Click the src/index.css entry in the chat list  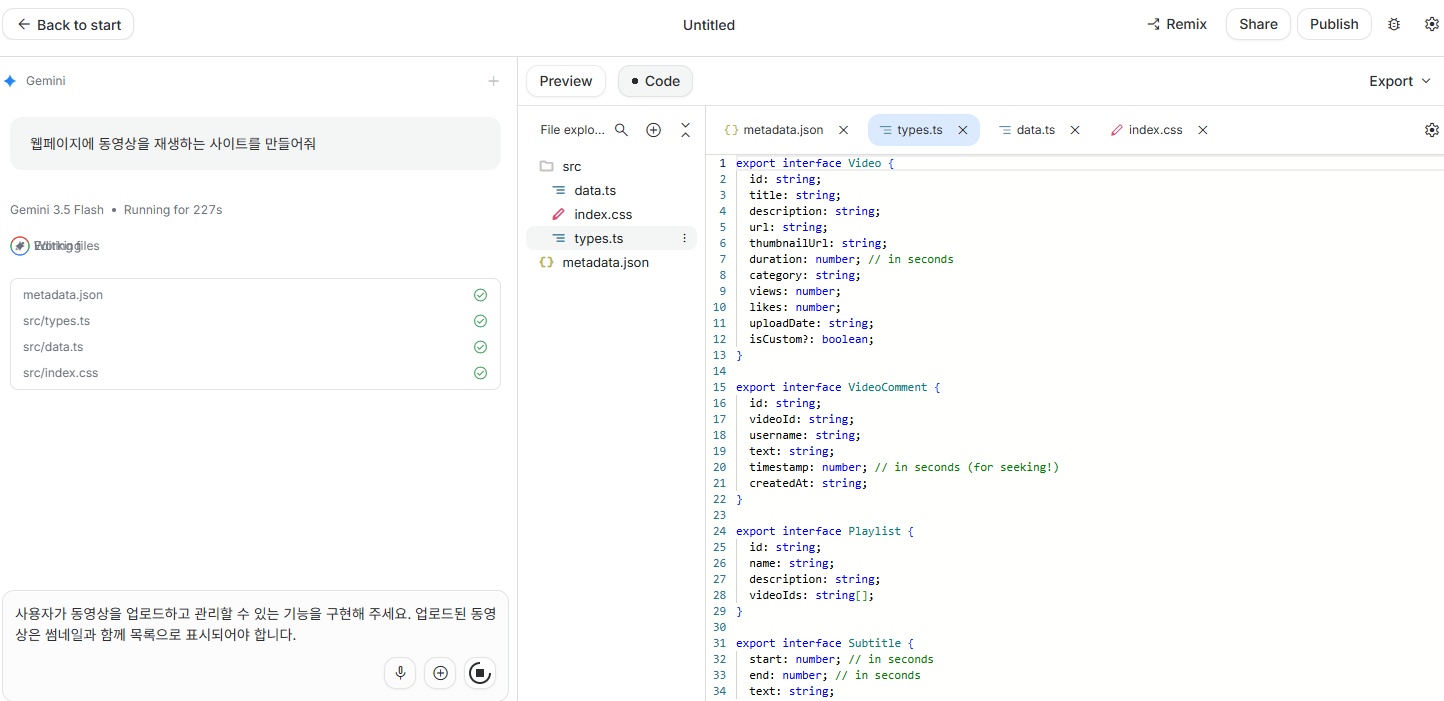point(61,373)
